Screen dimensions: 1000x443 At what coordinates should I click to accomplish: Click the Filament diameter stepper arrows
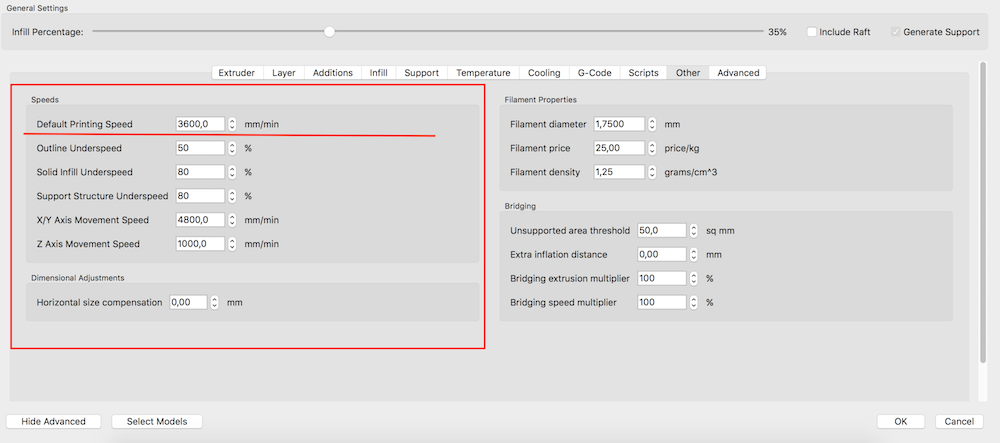(x=652, y=125)
